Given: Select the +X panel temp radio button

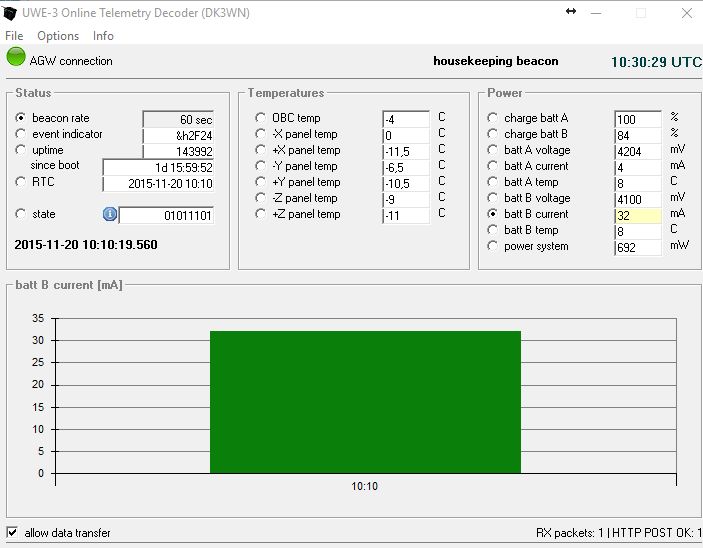Looking at the screenshot, I should (x=260, y=150).
